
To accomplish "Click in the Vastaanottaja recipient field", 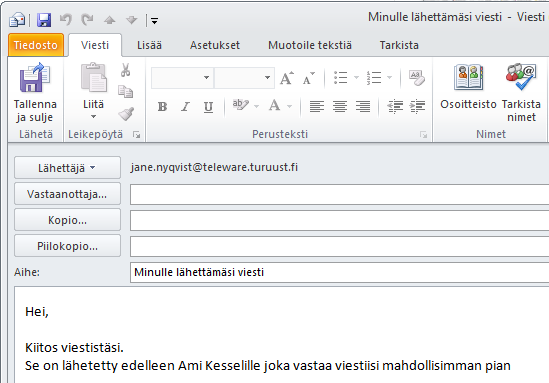I will 339,194.
